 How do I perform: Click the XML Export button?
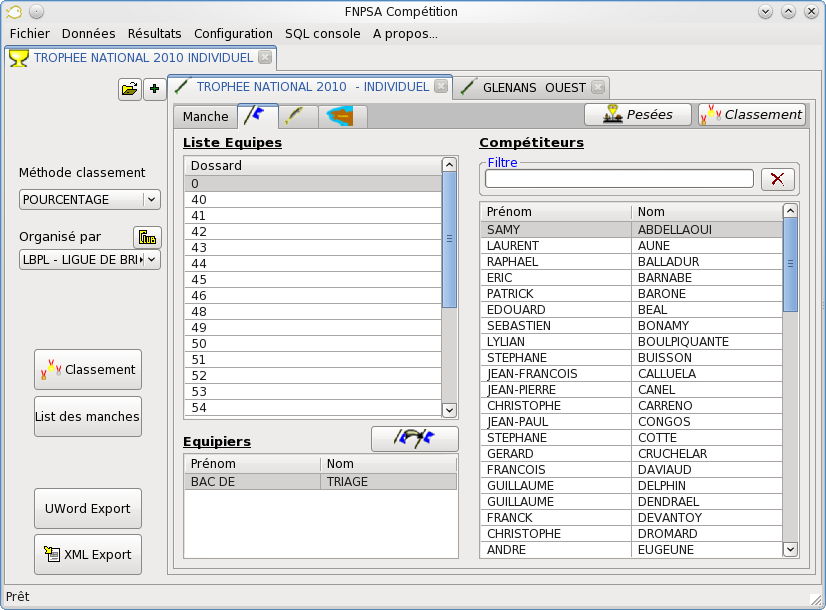pos(88,554)
